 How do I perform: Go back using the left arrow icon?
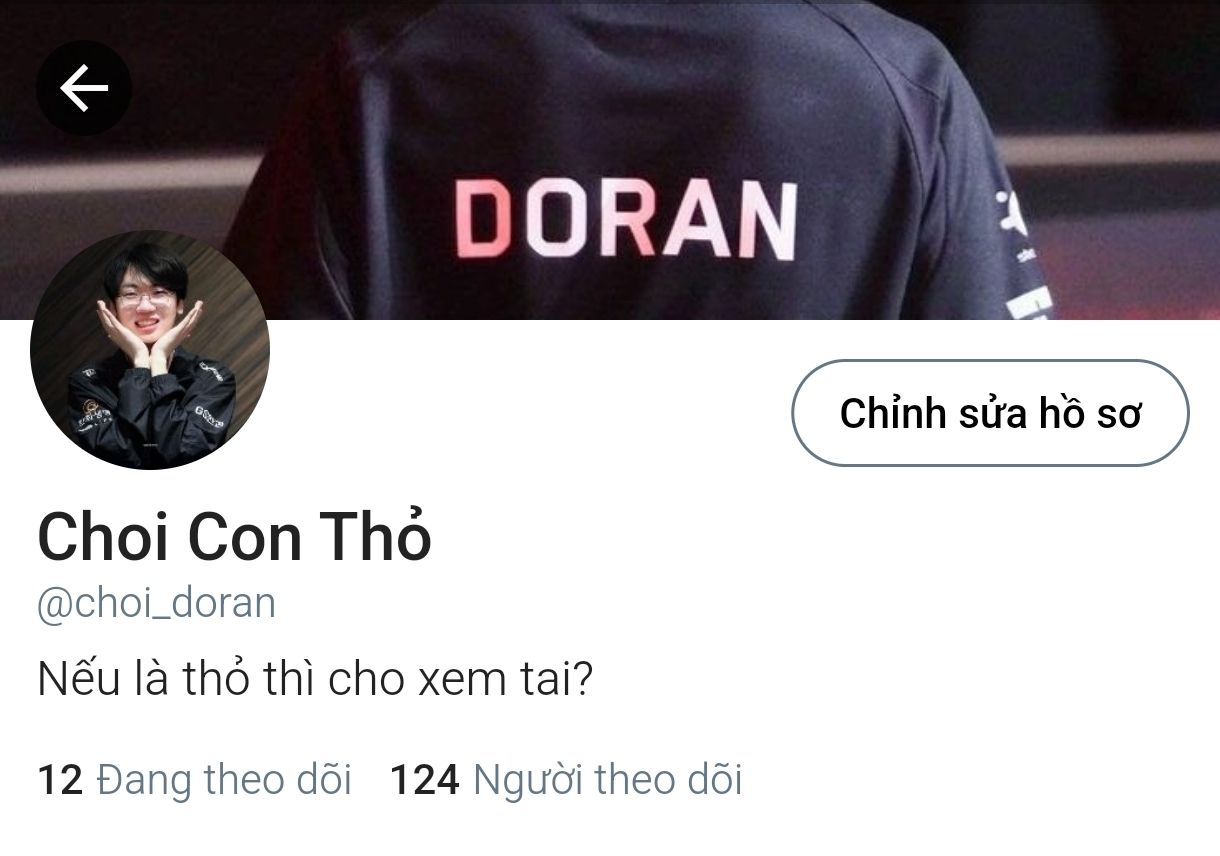pos(84,88)
